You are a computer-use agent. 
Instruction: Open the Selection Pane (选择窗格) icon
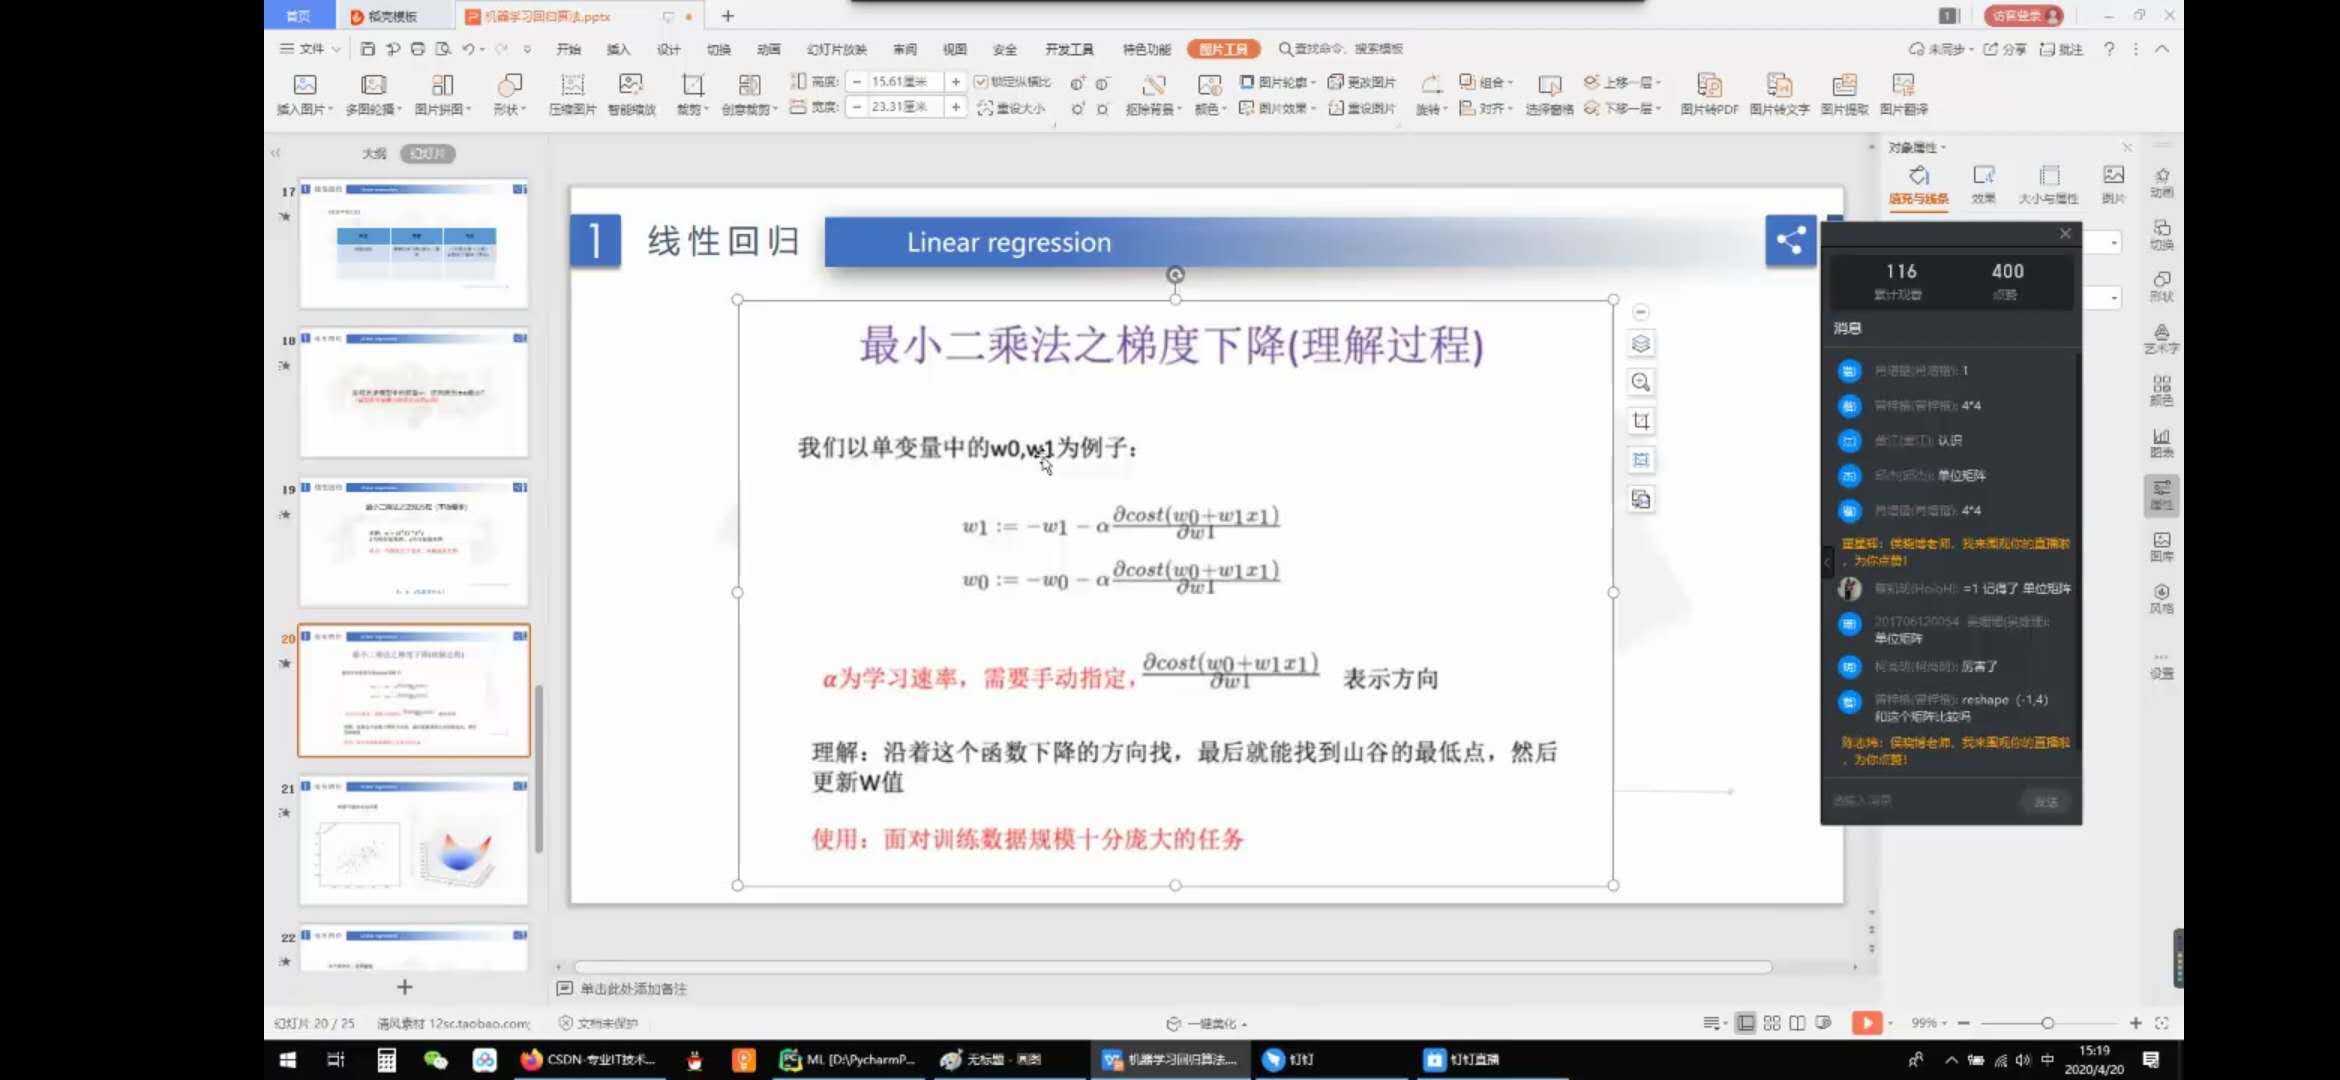[x=1549, y=87]
